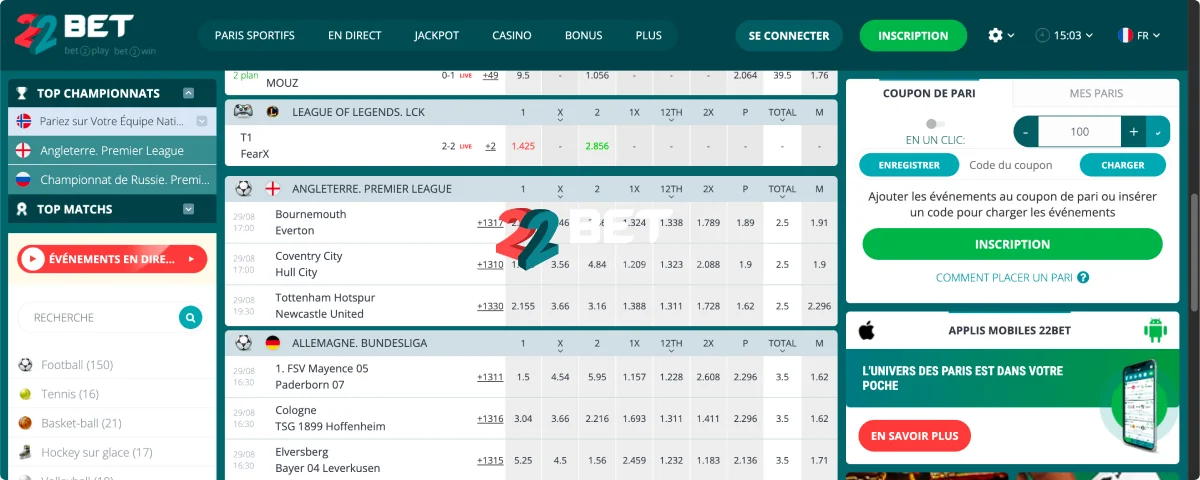1200x480 pixels.
Task: Click the help question mark icon
Action: (1083, 277)
